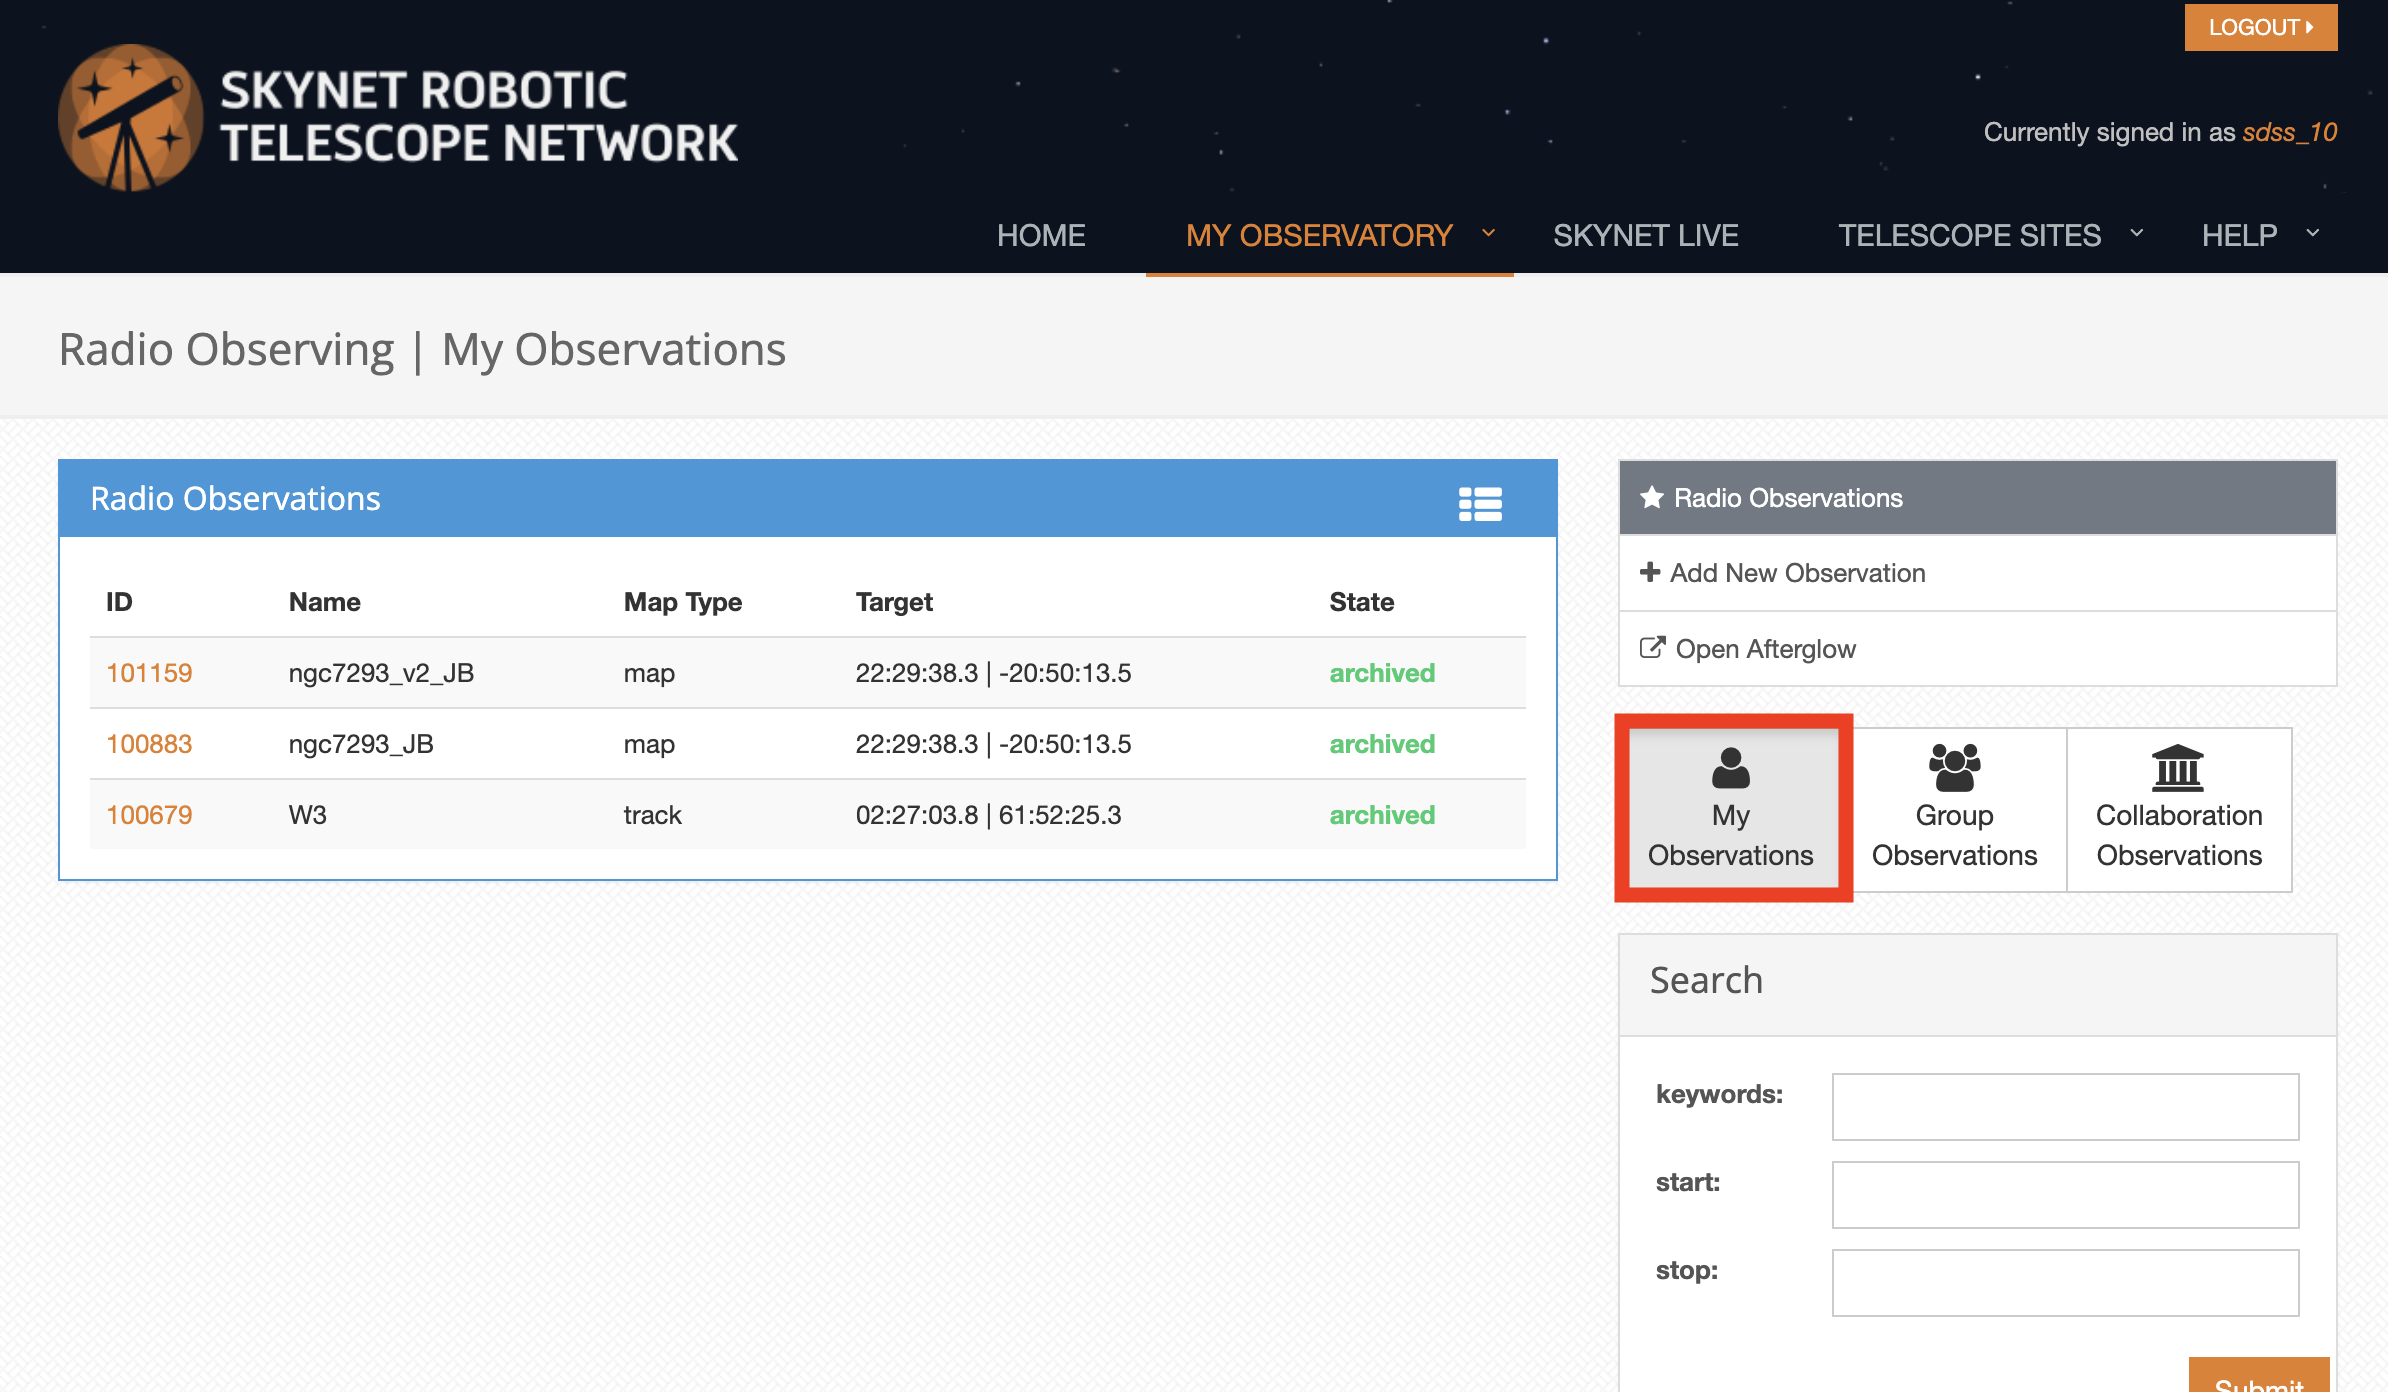Click the Logout button
The image size is (2388, 1392).
[2261, 27]
